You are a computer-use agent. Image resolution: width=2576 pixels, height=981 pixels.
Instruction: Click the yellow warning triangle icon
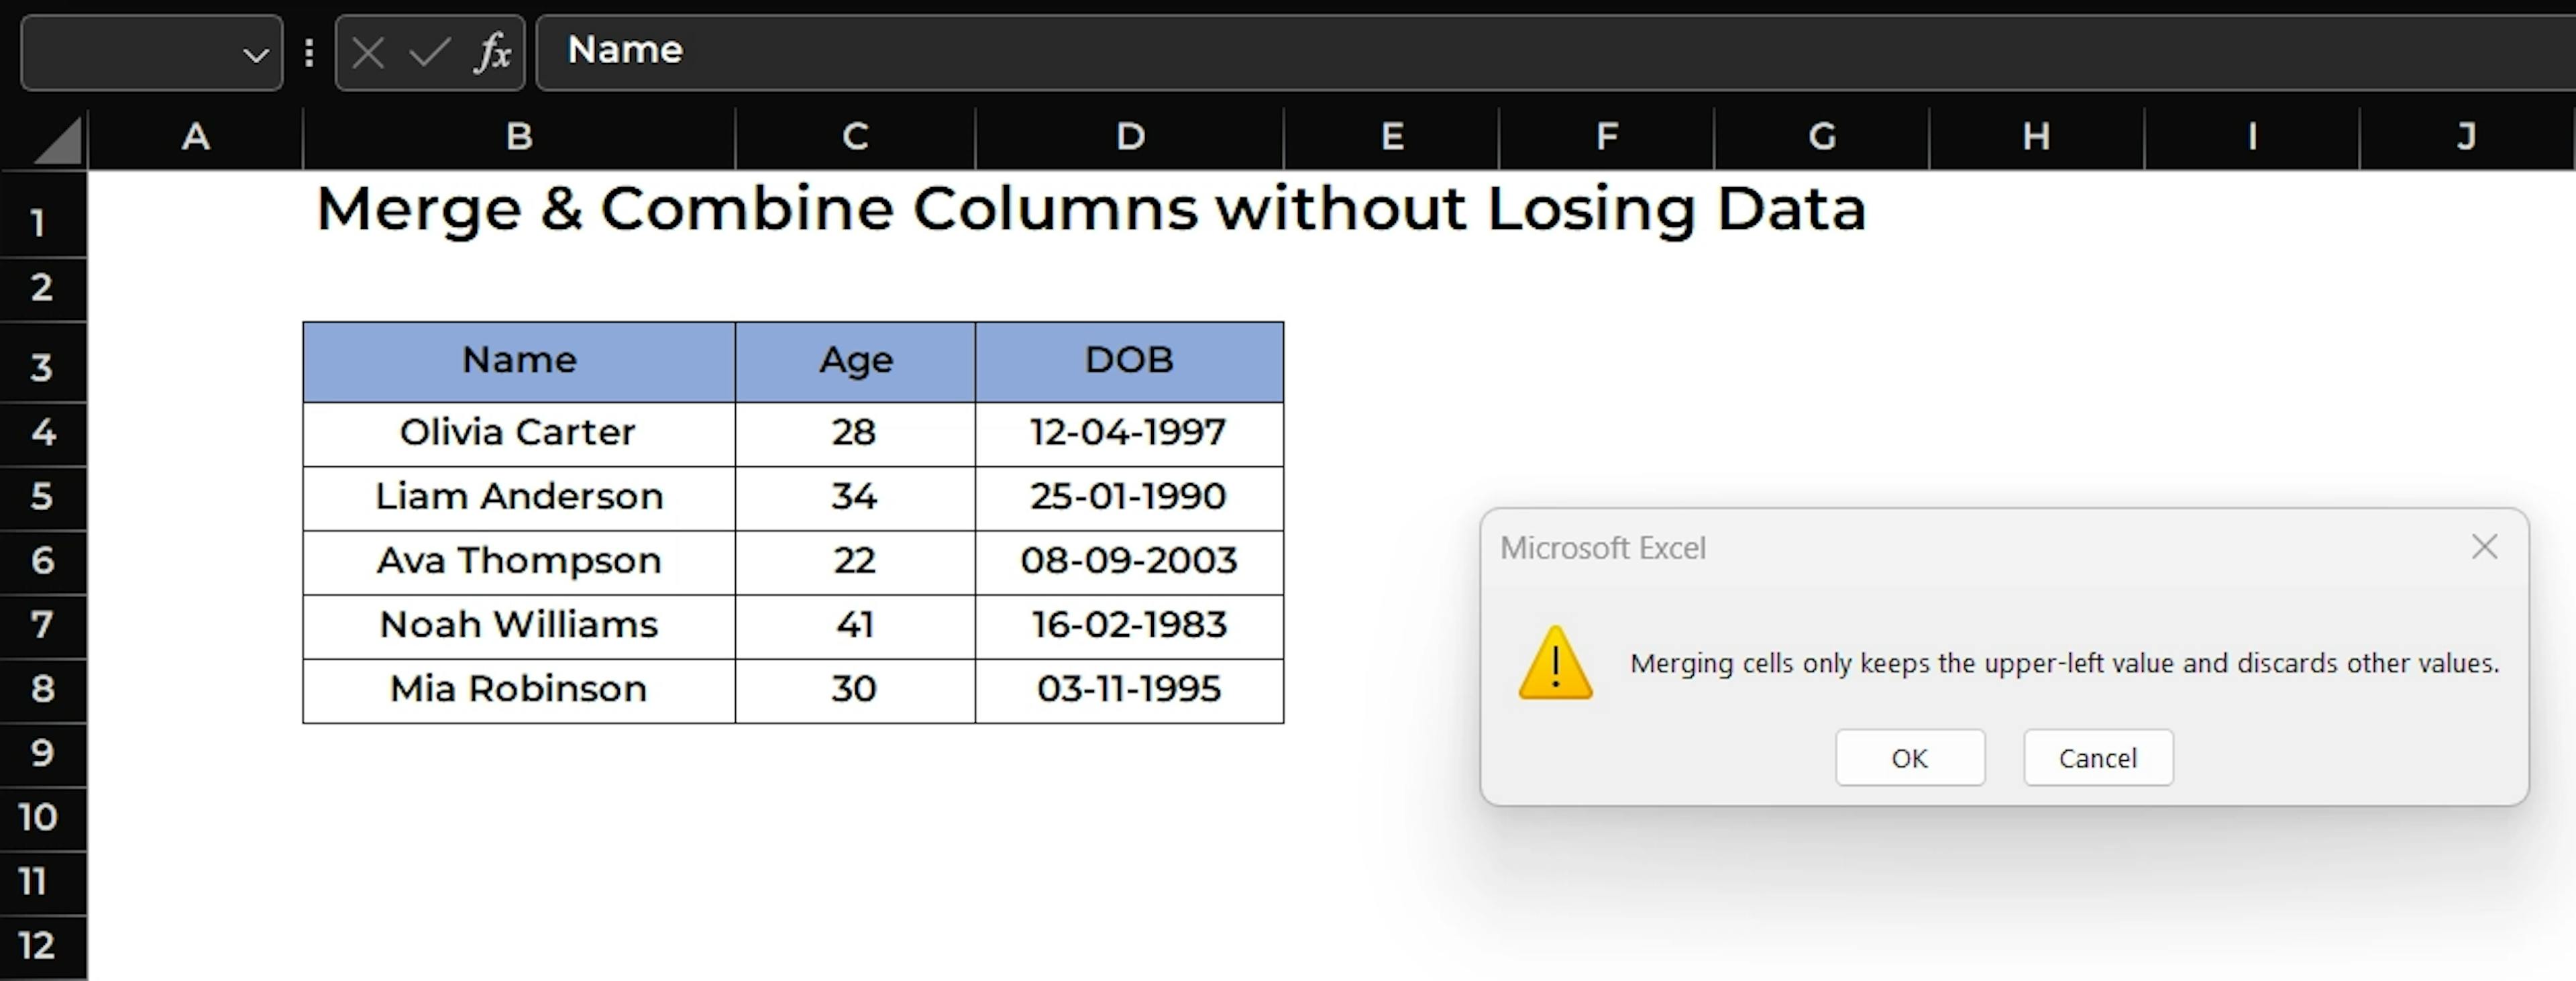click(1555, 664)
